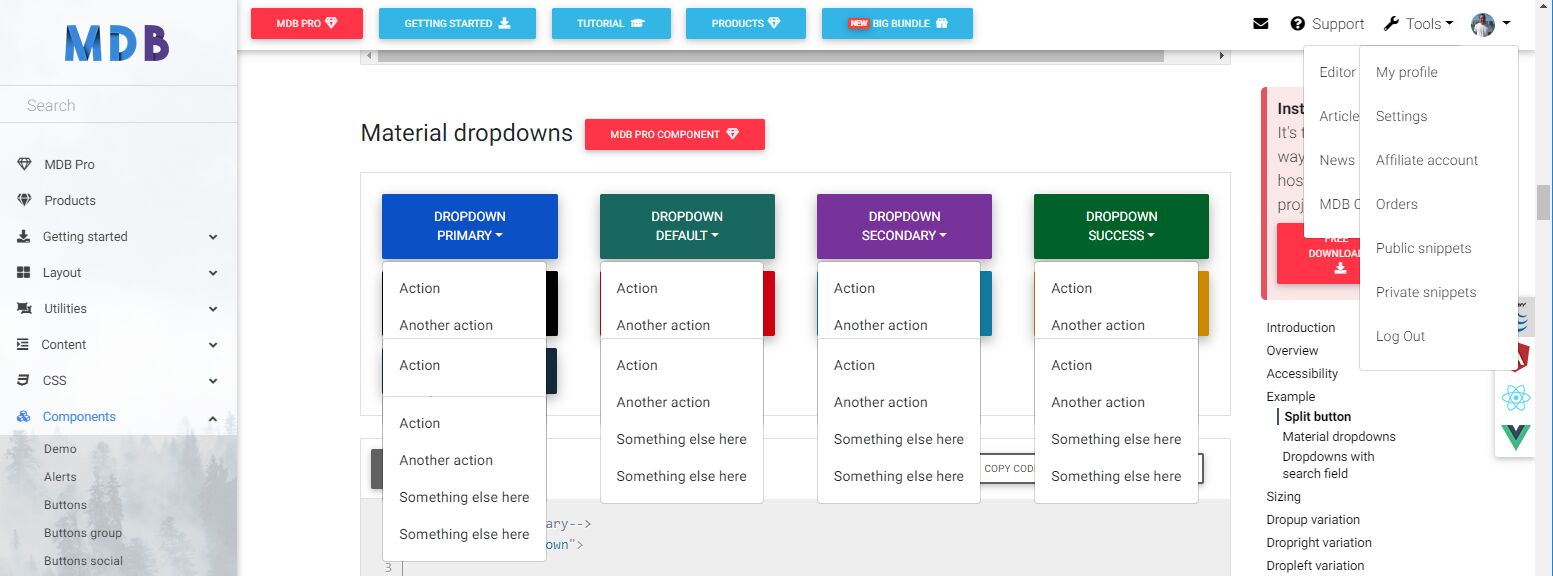The image size is (1553, 576).
Task: Go to Overview in page contents
Action: click(x=1292, y=350)
